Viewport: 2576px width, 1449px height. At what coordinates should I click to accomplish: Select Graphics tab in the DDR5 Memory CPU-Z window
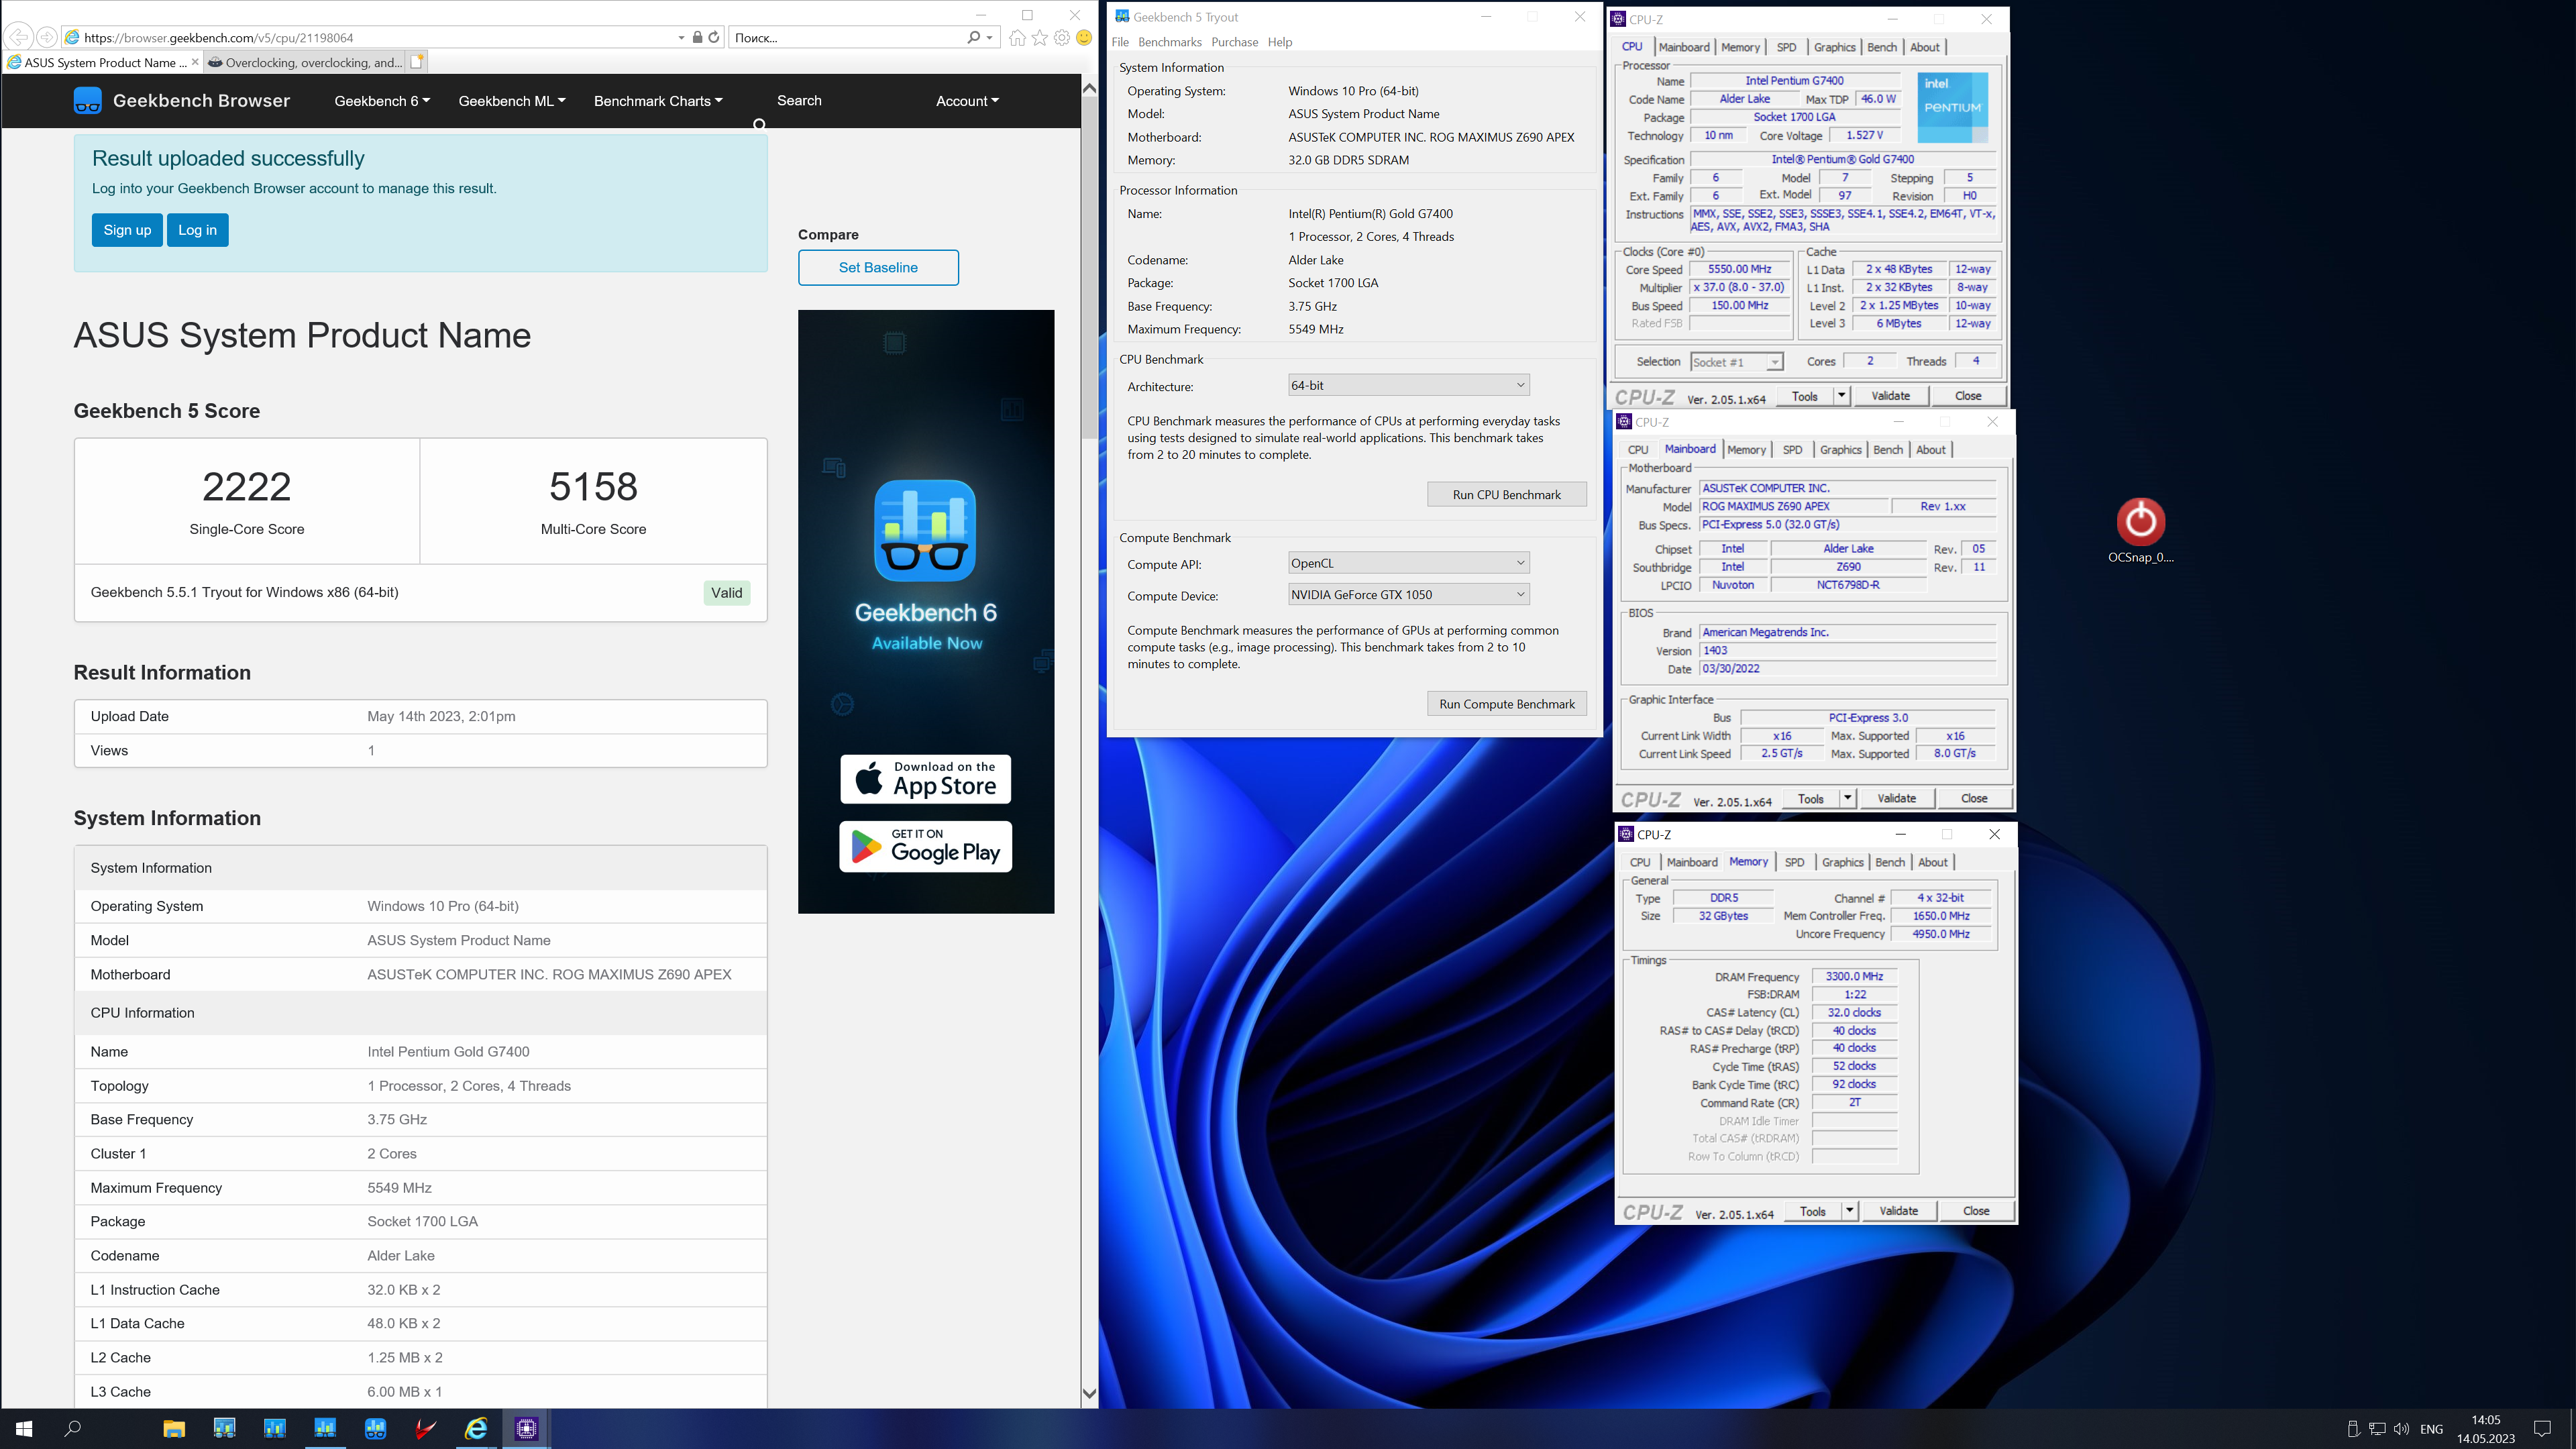pyautogui.click(x=1842, y=862)
